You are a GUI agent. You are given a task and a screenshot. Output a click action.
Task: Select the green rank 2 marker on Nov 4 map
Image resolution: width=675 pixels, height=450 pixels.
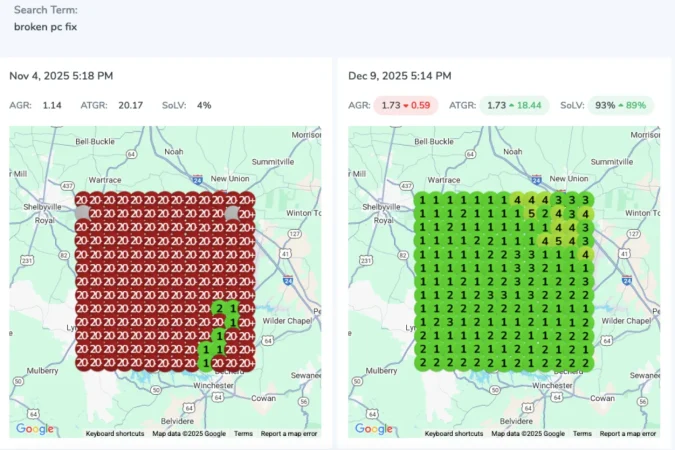(x=217, y=309)
